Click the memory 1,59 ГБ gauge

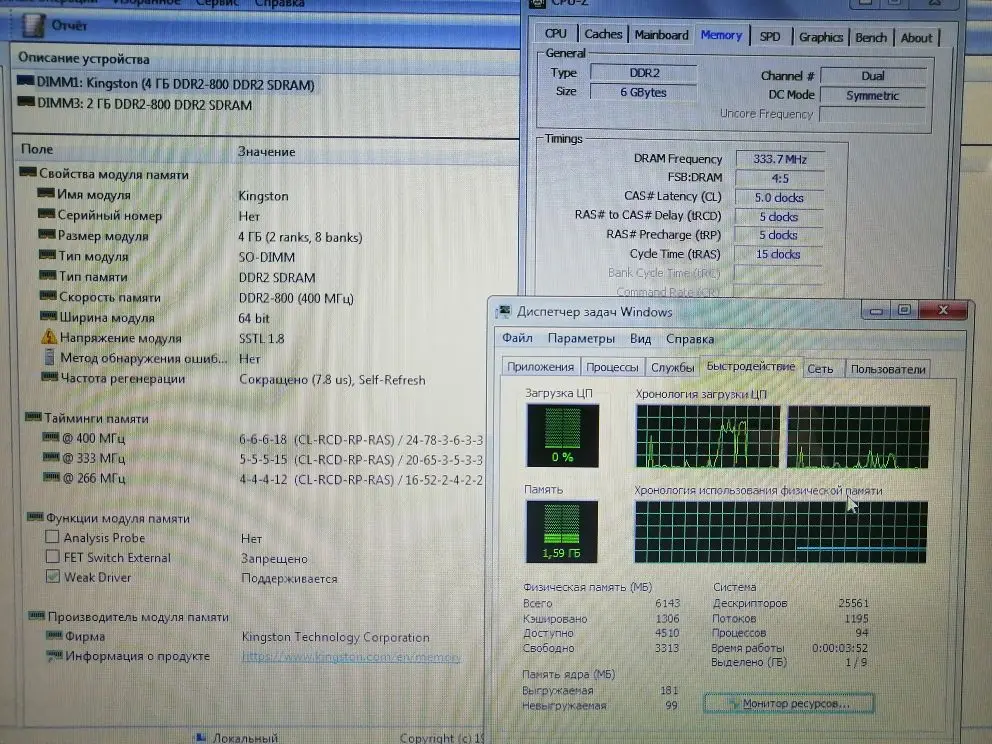[561, 531]
